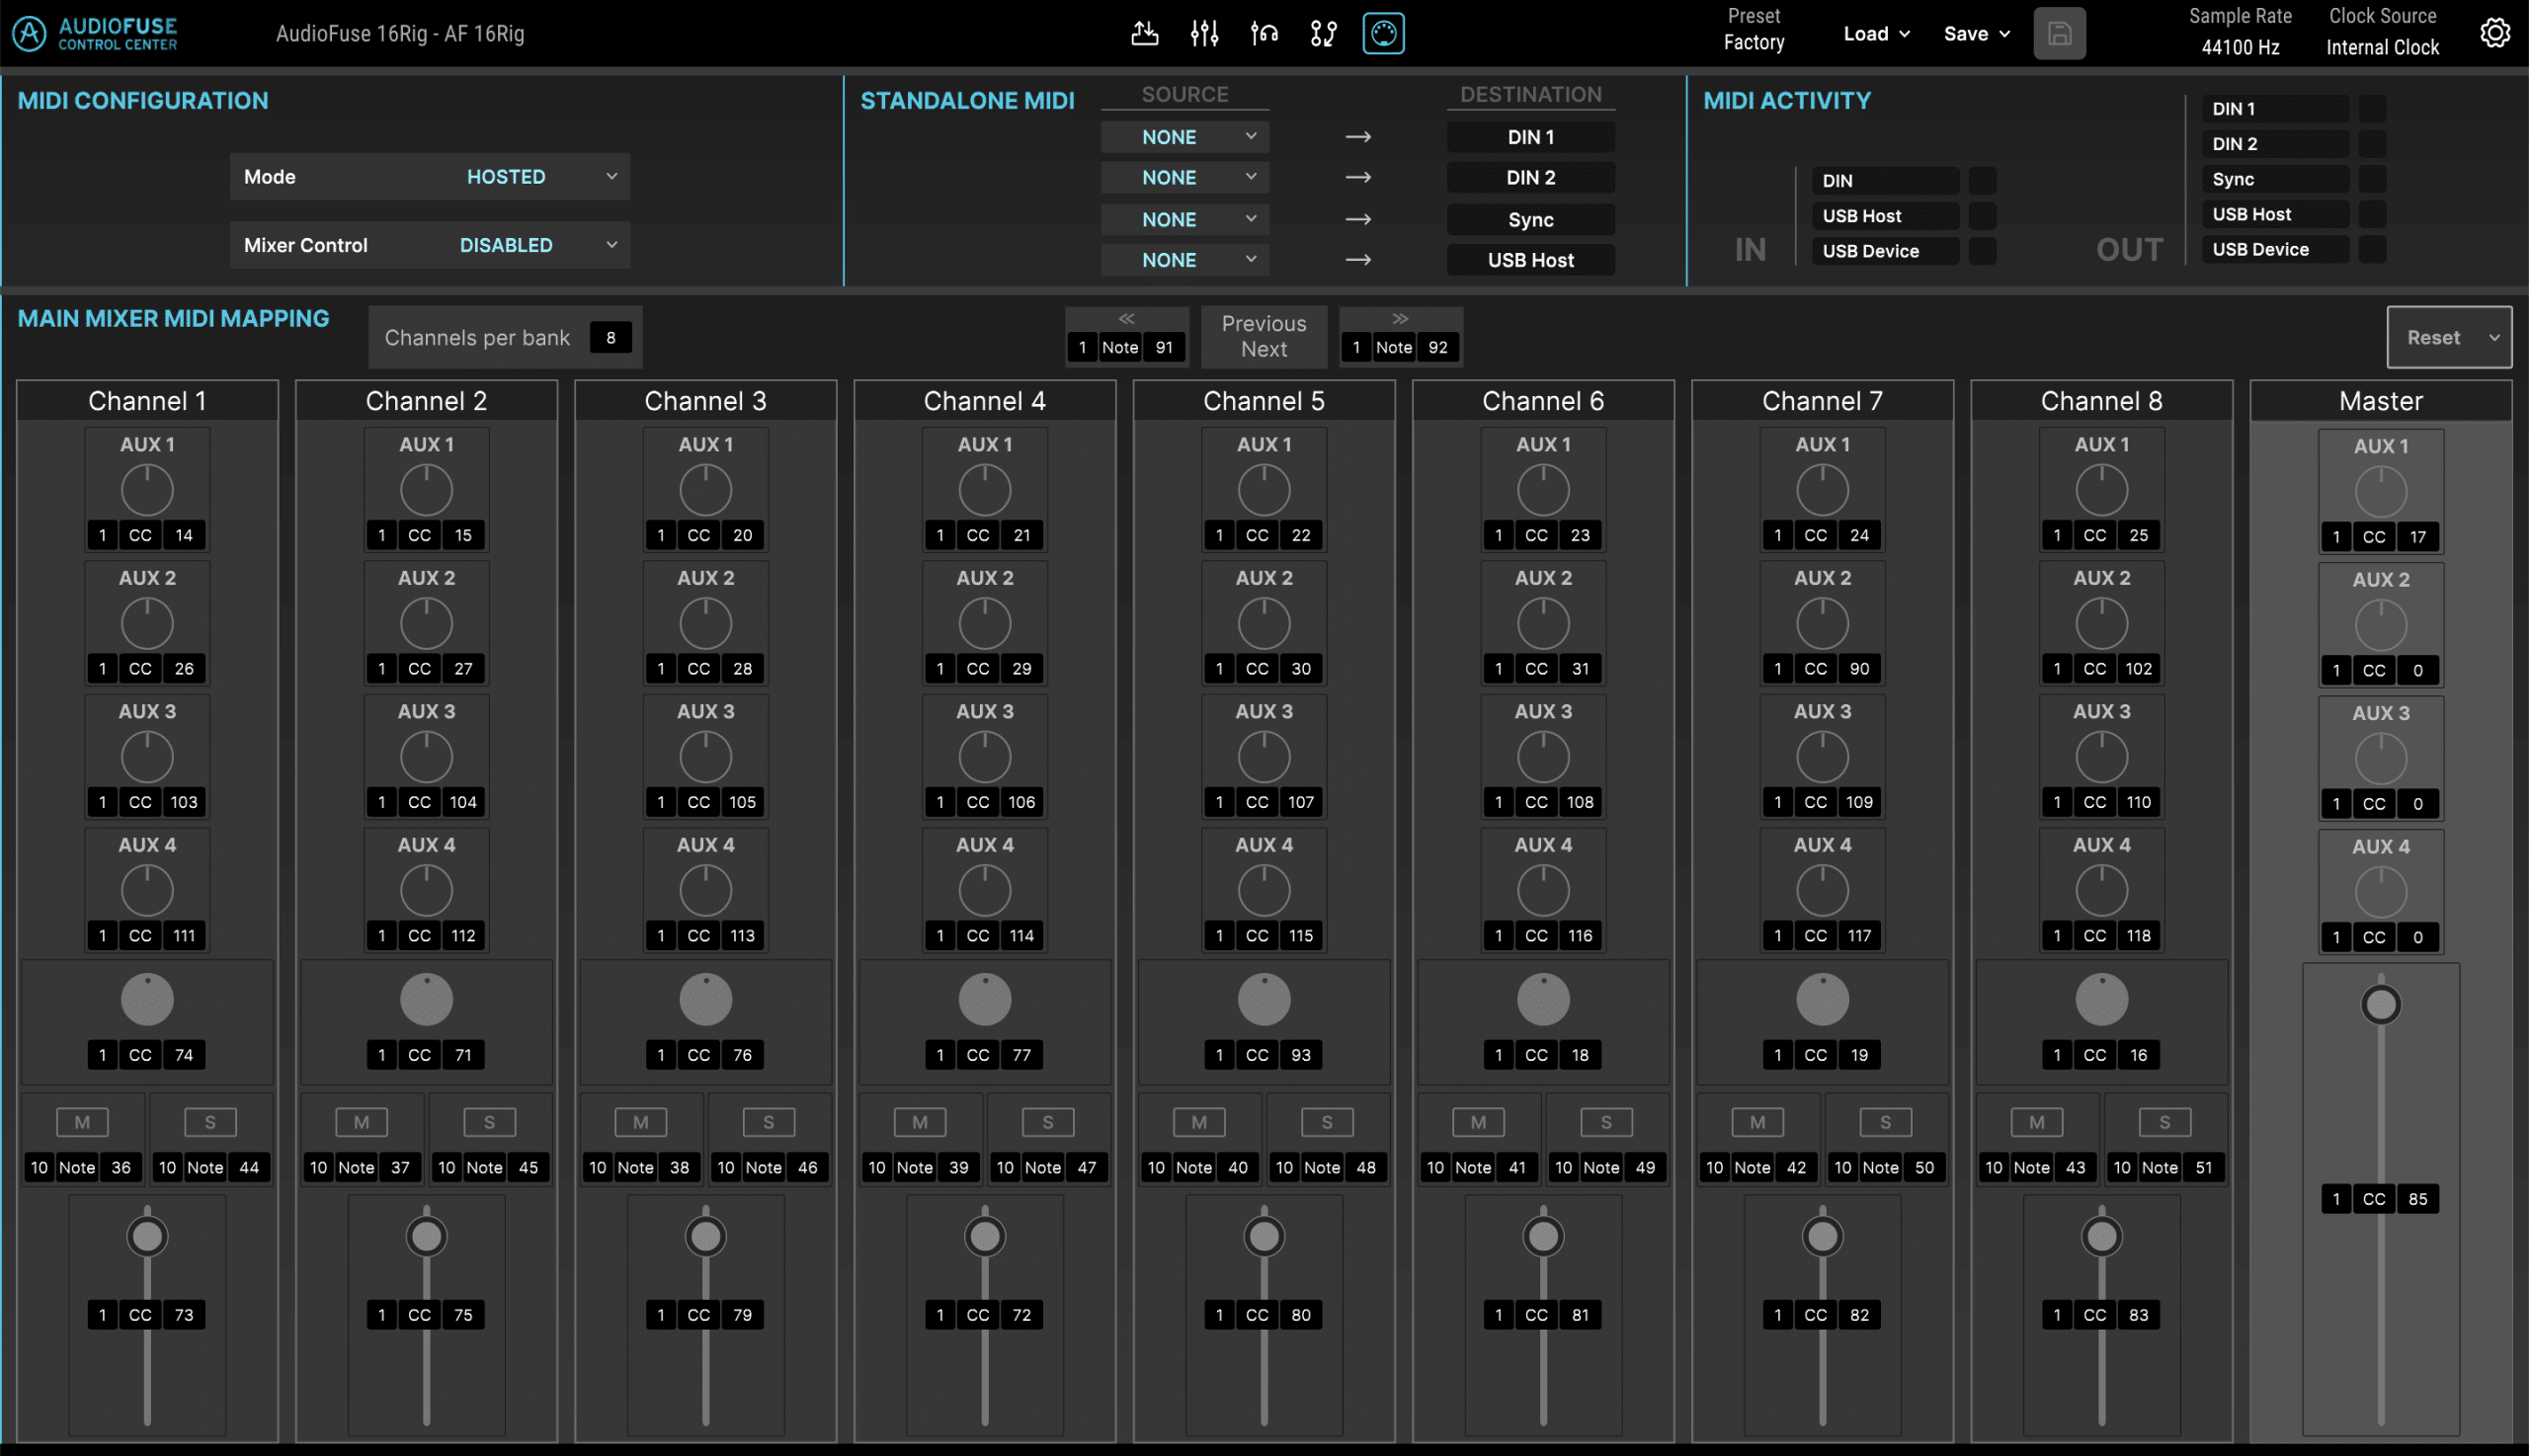The width and height of the screenshot is (2529, 1456).
Task: Click Channel 5 mute Note number 40
Action: 1237,1167
